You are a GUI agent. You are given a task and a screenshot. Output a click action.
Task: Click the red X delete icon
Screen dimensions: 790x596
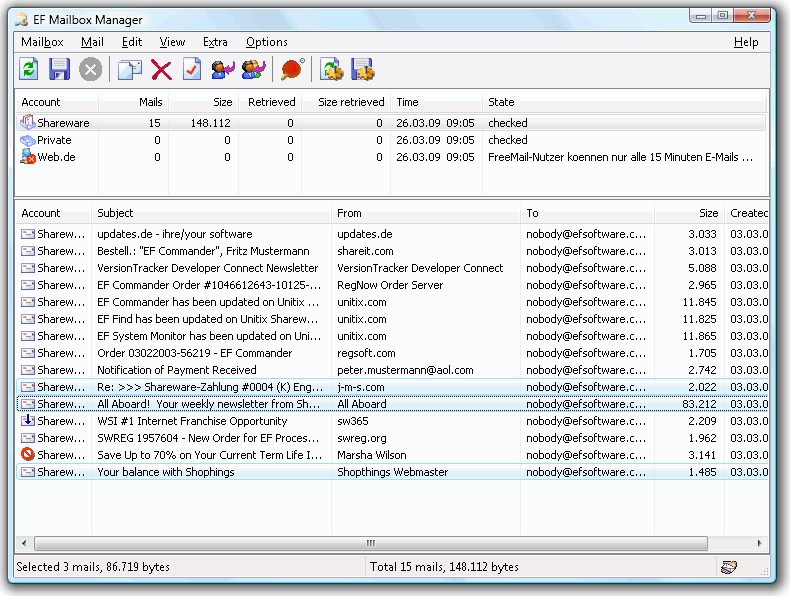tap(161, 69)
